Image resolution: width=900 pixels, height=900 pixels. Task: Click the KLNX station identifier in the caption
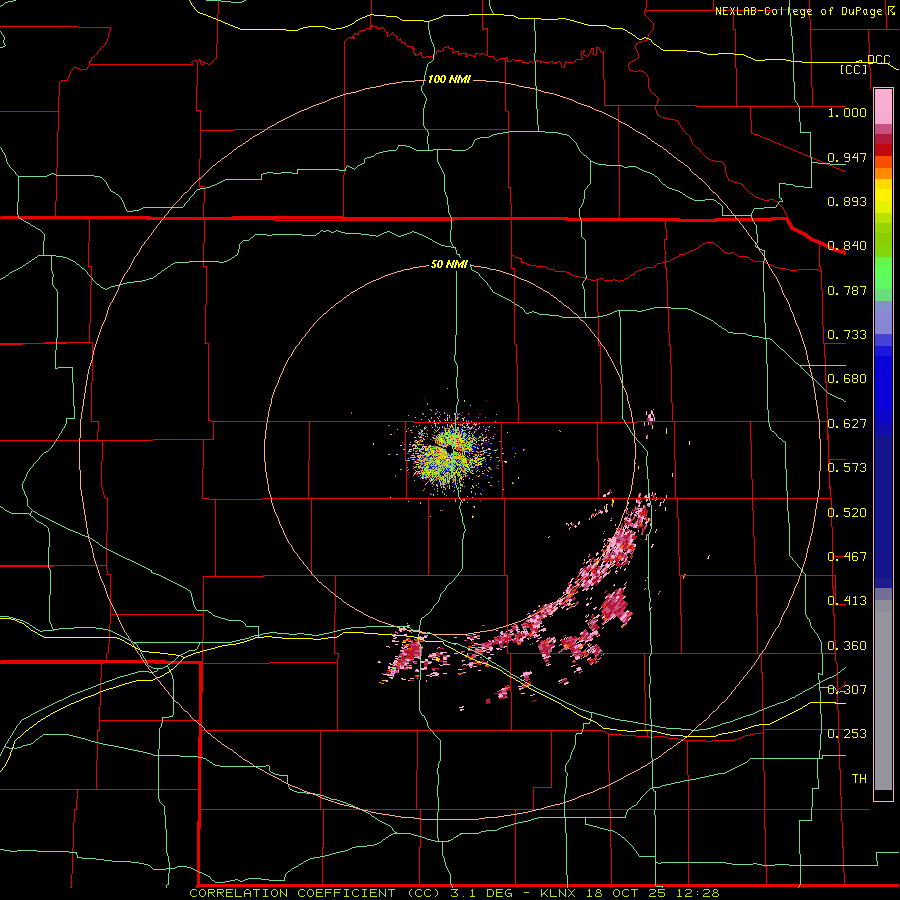click(559, 893)
